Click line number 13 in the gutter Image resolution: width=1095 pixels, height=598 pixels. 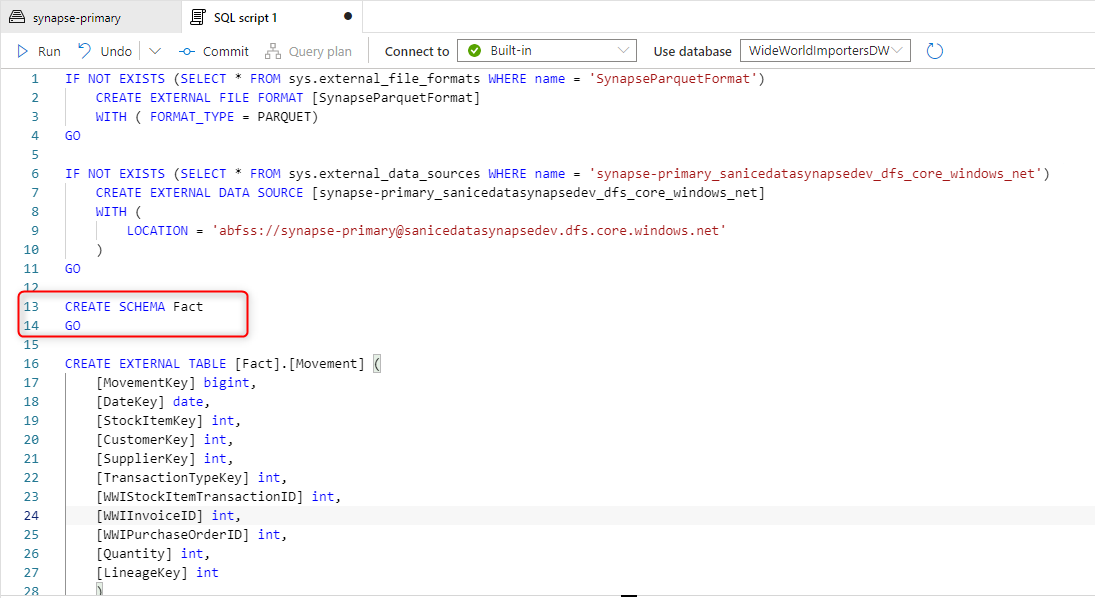tap(31, 307)
